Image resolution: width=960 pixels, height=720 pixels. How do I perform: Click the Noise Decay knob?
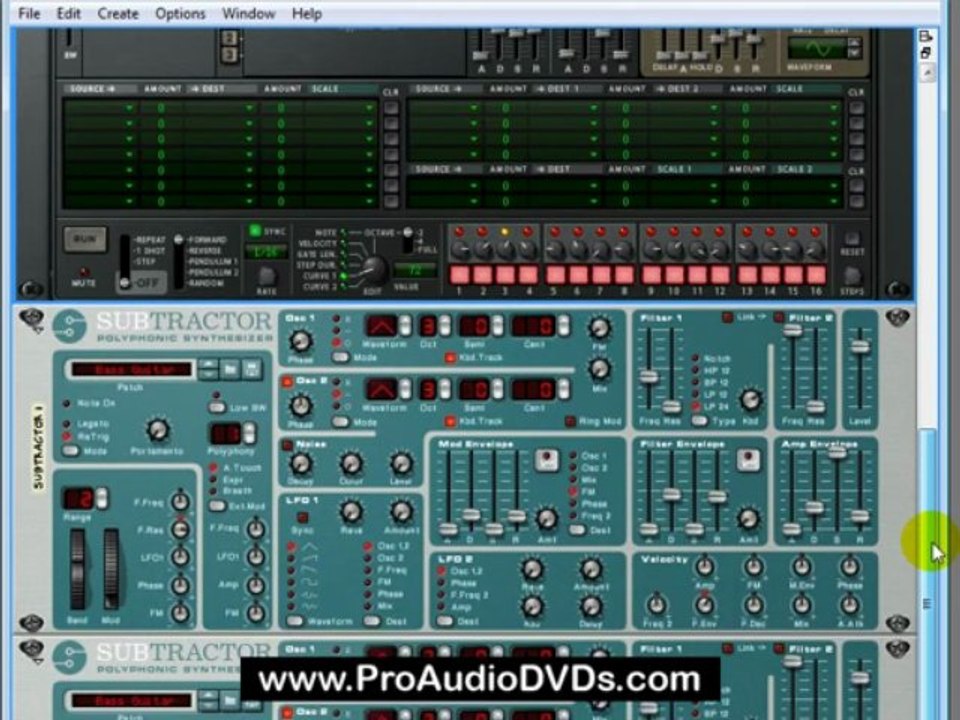(301, 464)
